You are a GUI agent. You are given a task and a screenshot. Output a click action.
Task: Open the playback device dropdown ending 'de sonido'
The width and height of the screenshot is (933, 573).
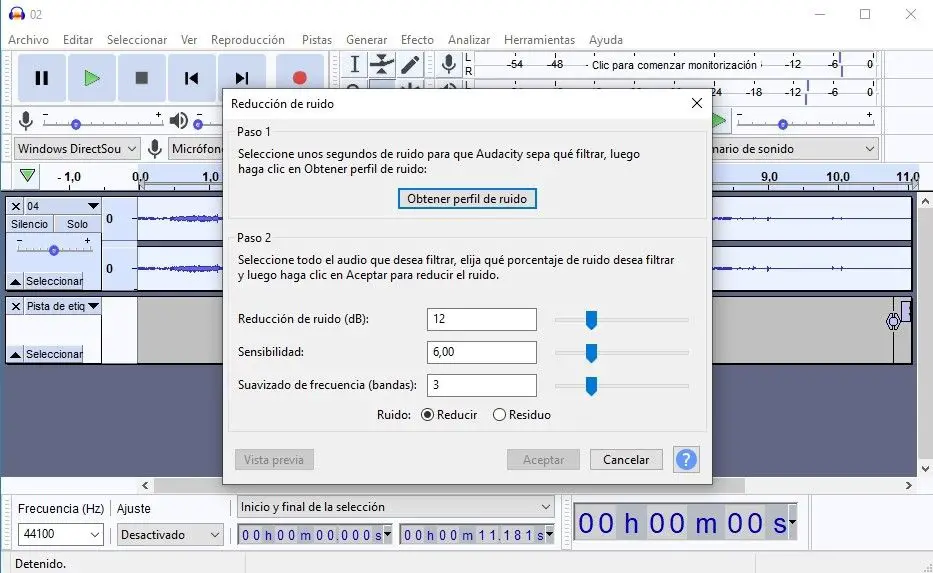[x=796, y=149]
